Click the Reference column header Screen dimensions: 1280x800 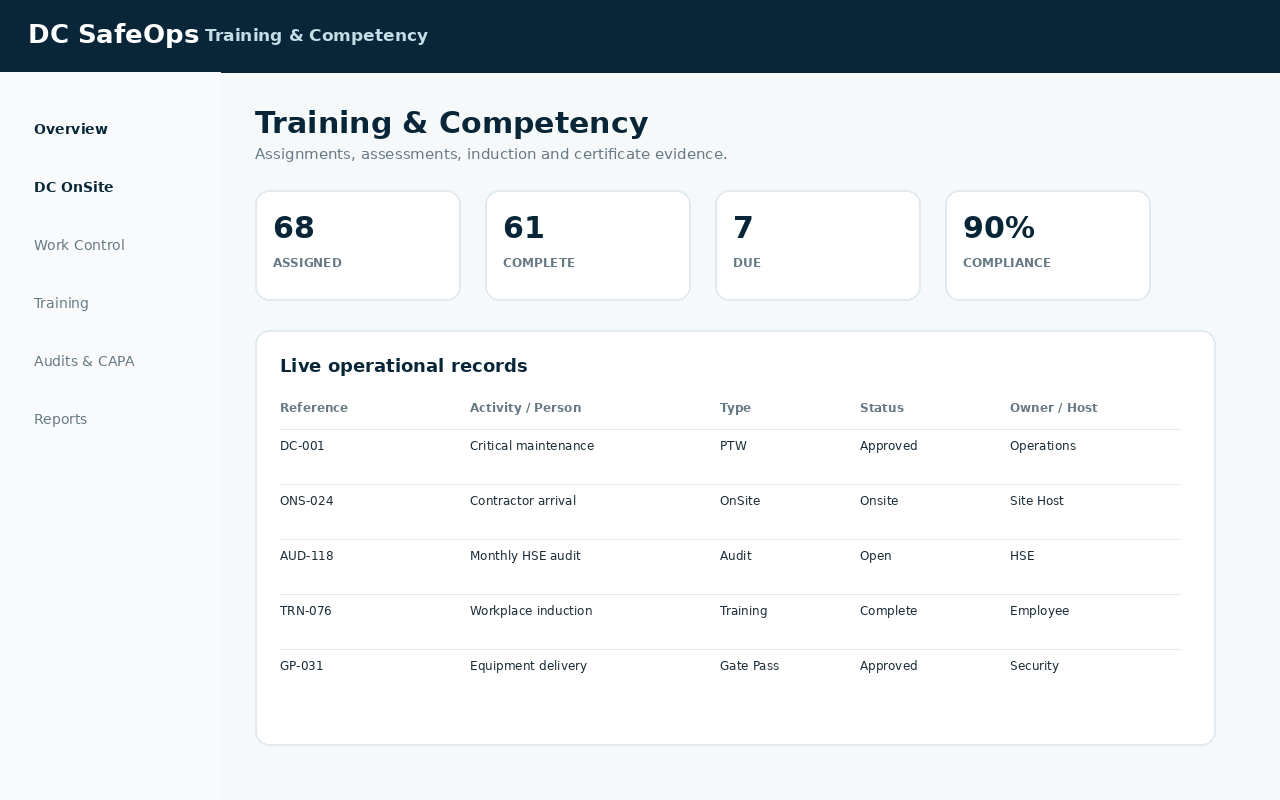[314, 408]
